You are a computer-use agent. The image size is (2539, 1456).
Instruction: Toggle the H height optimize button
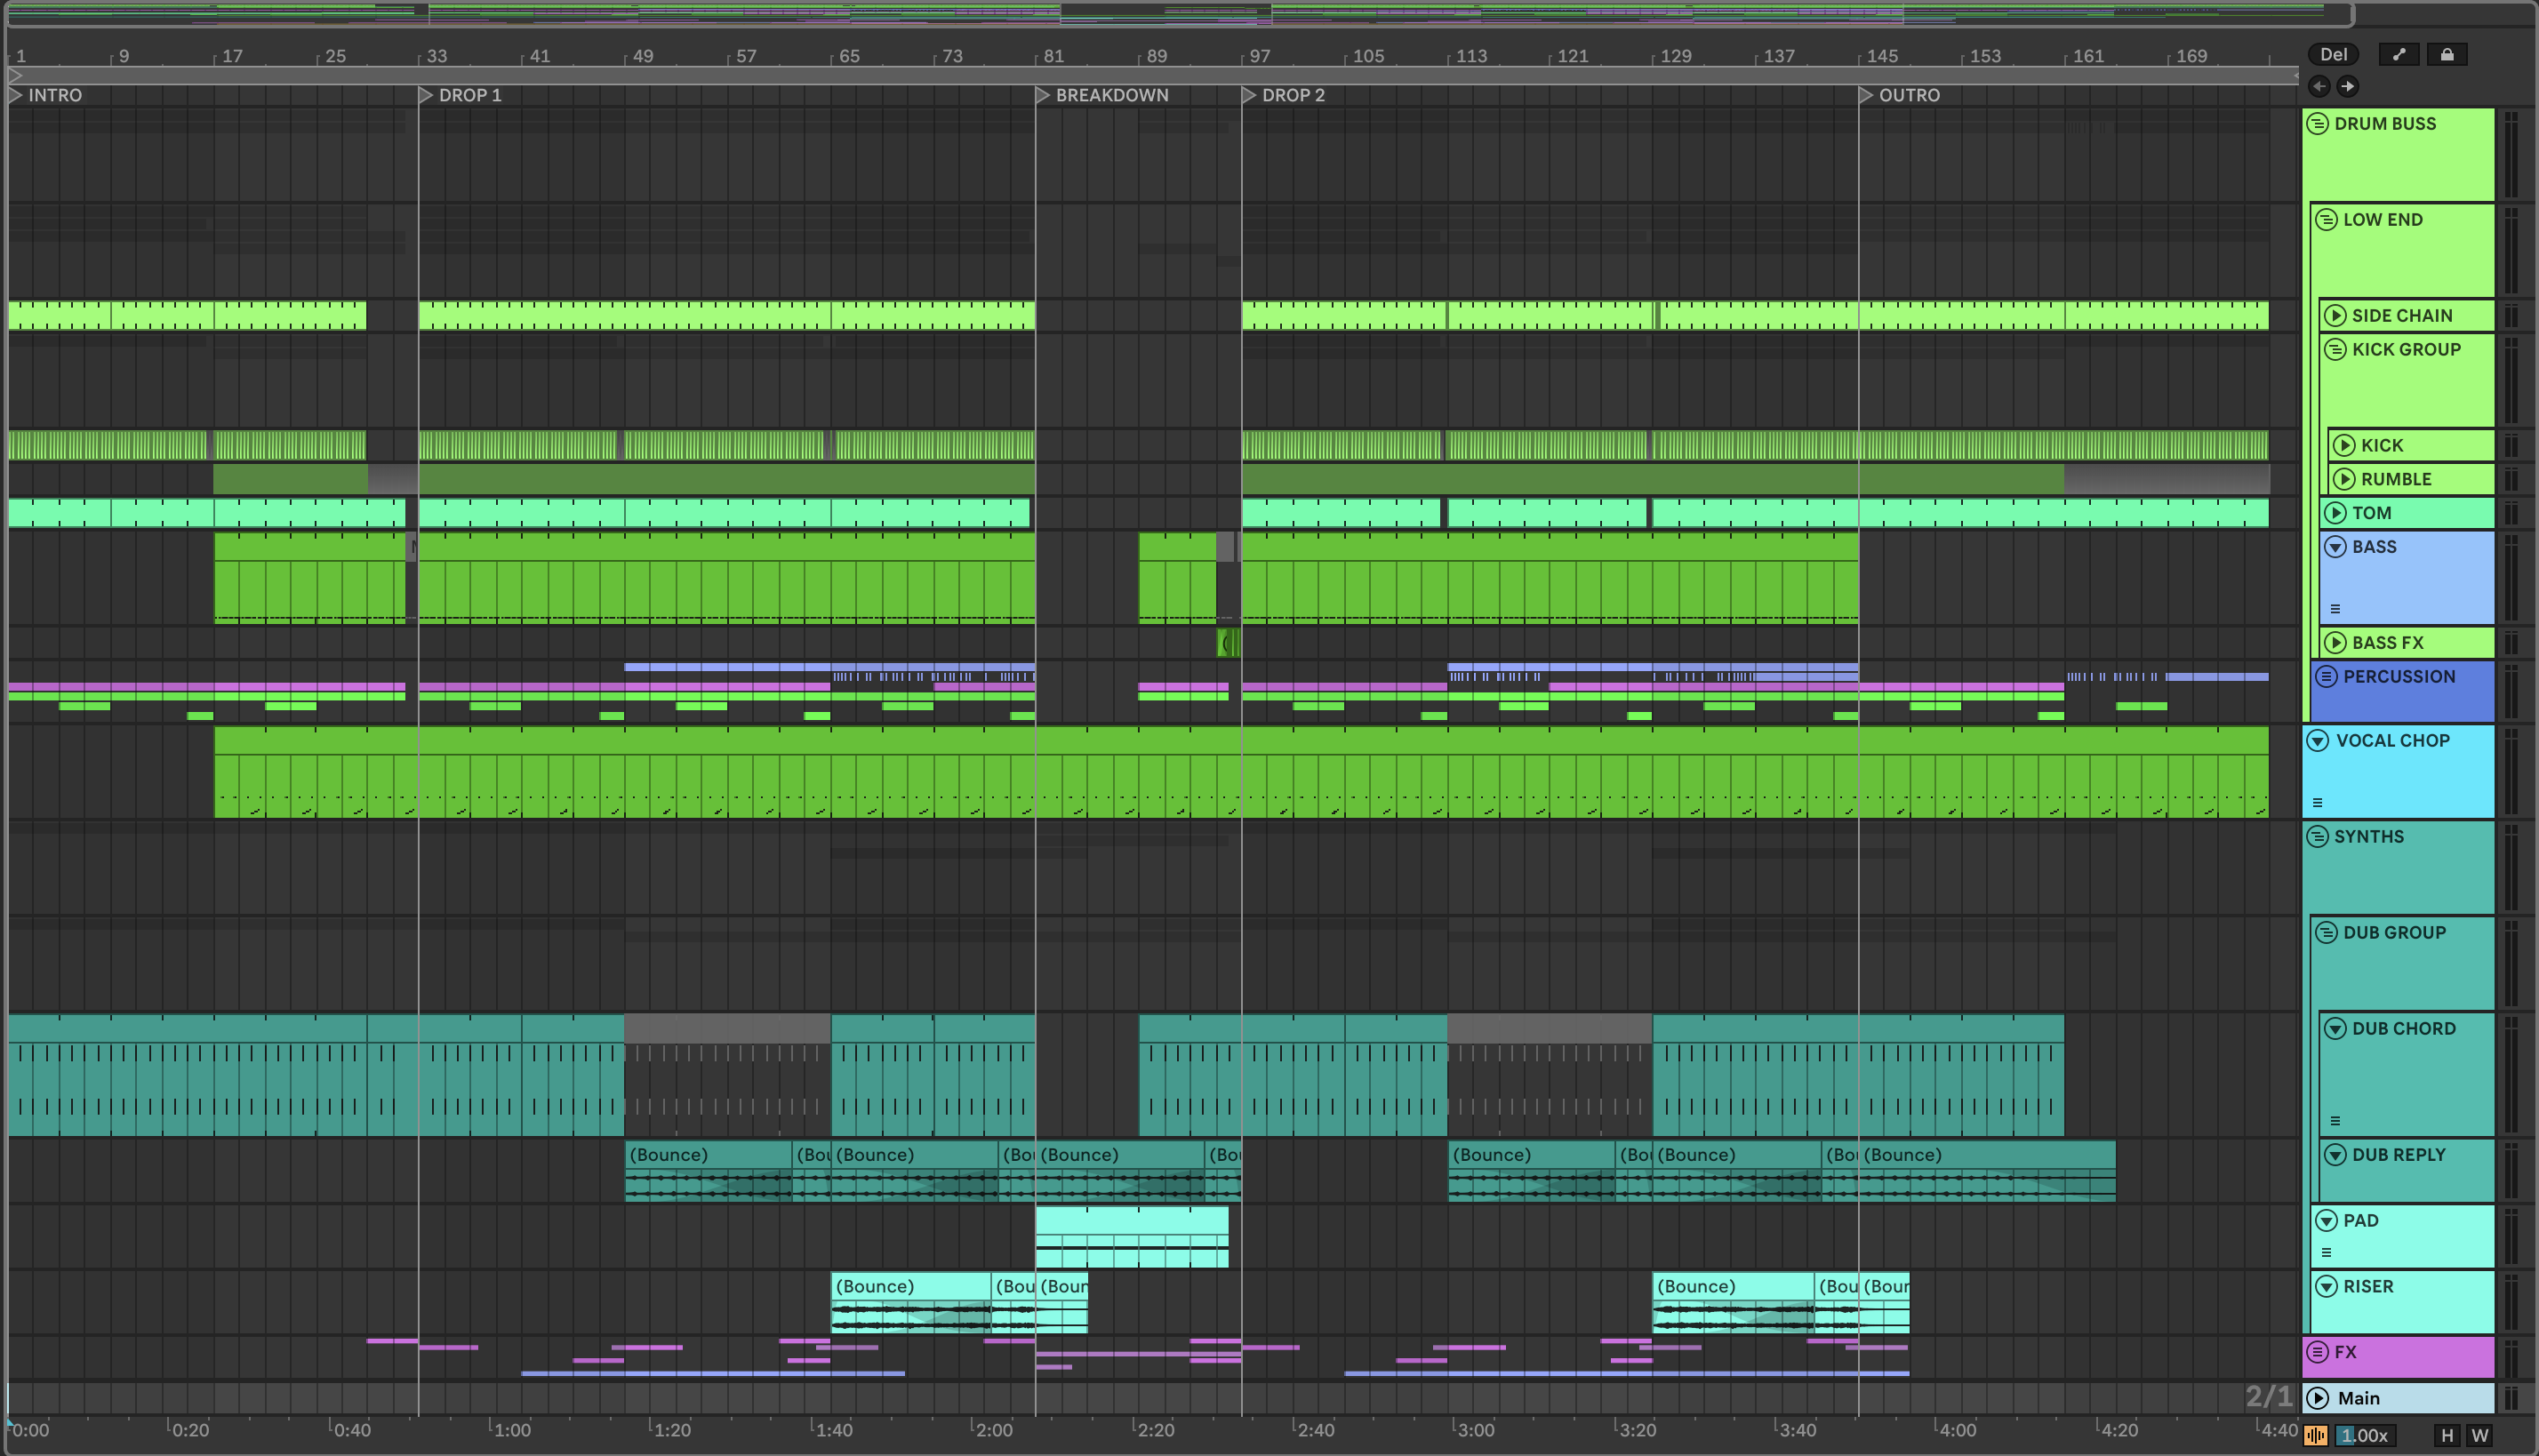tap(2447, 1436)
